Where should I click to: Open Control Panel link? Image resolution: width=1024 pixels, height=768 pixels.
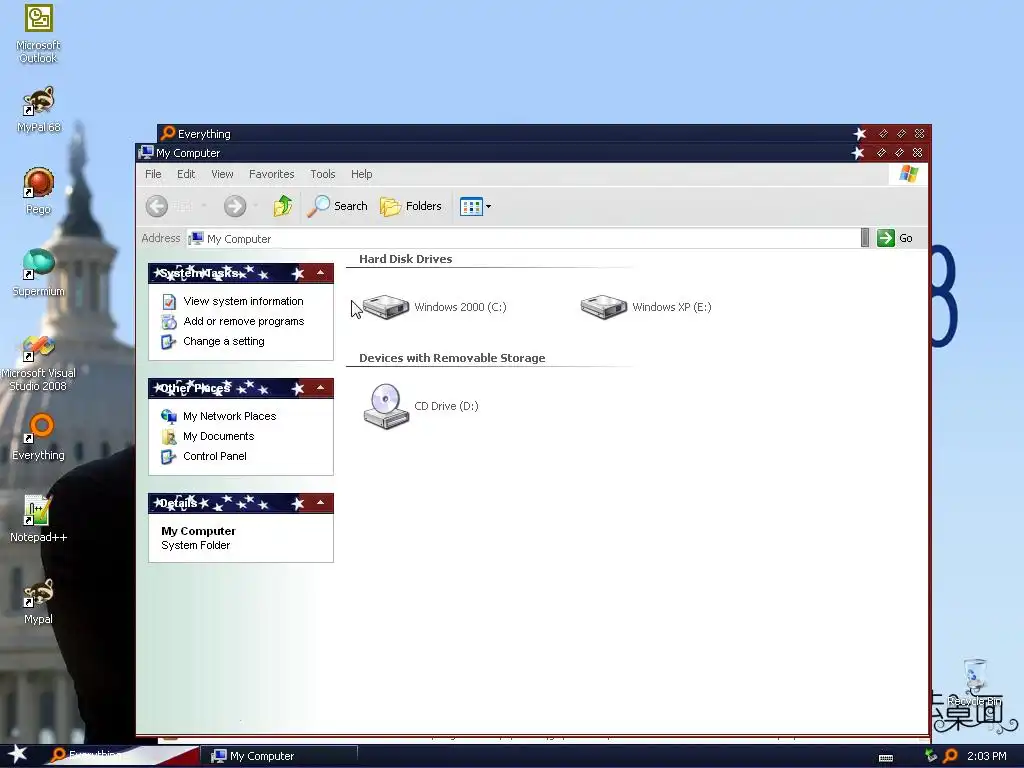click(214, 456)
